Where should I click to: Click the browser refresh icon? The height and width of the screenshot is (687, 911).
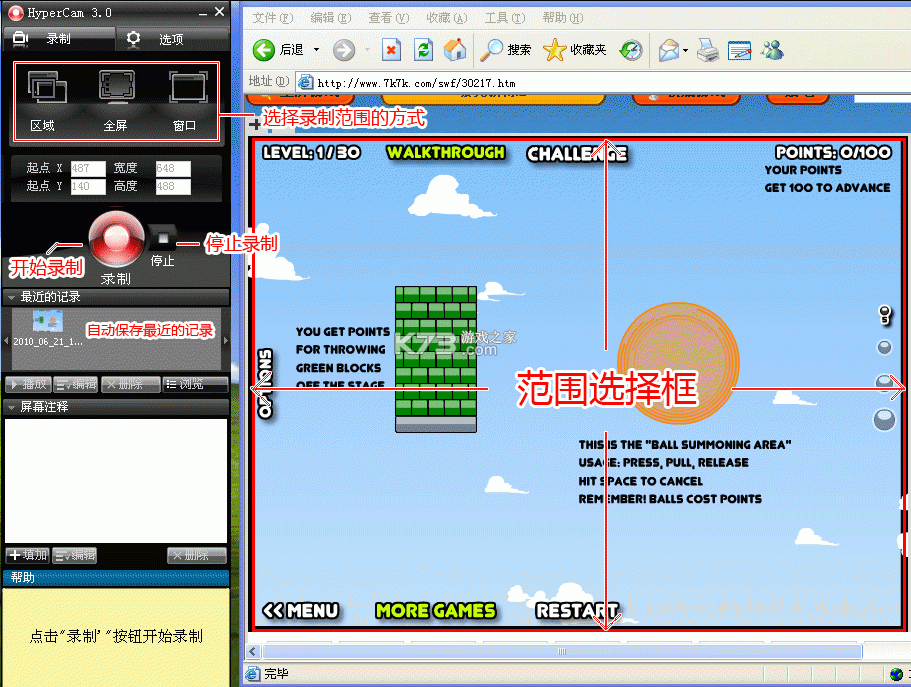click(424, 50)
